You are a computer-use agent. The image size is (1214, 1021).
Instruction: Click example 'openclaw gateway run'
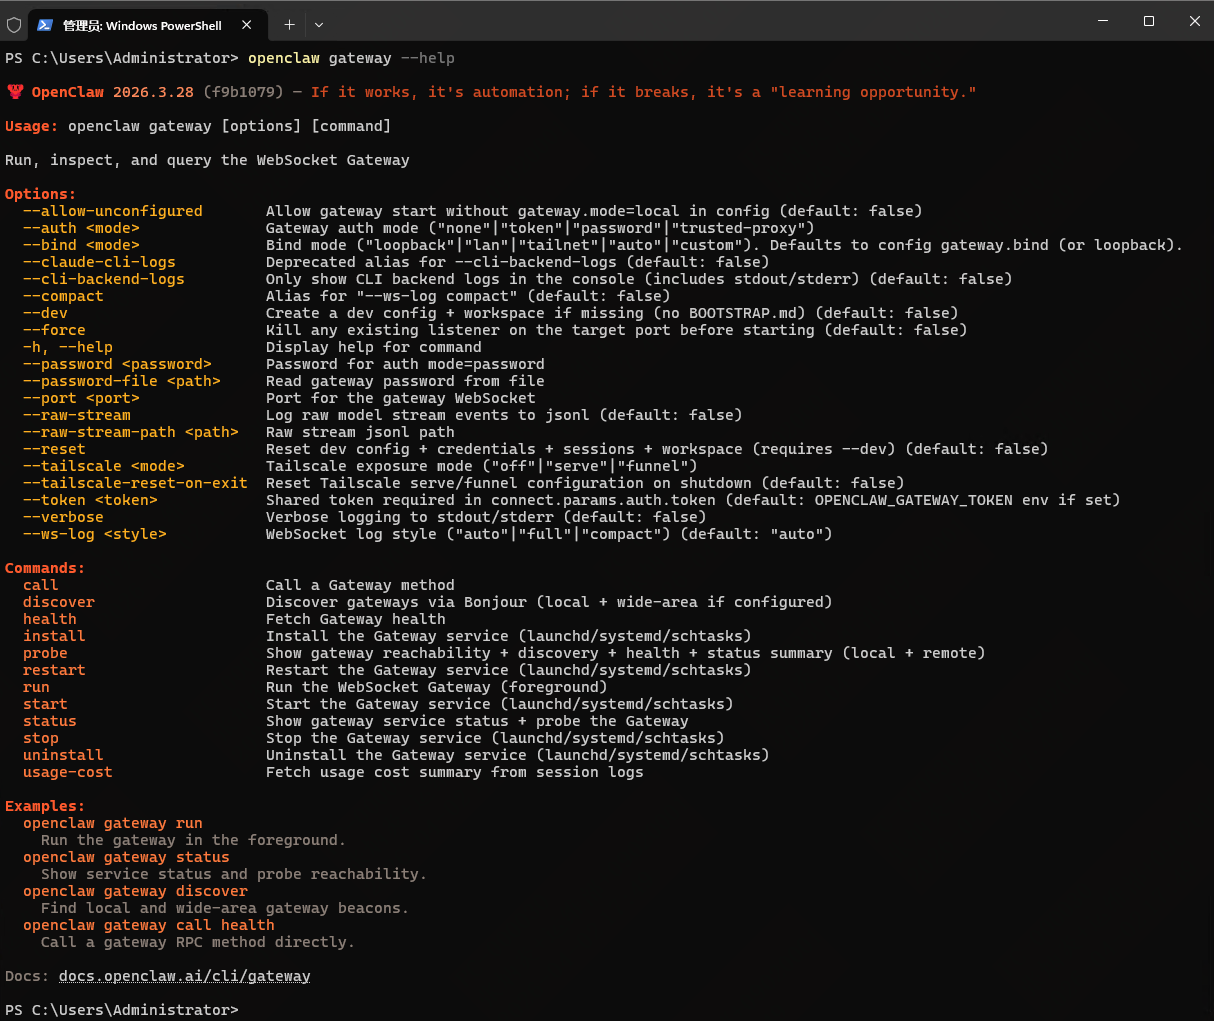(113, 823)
